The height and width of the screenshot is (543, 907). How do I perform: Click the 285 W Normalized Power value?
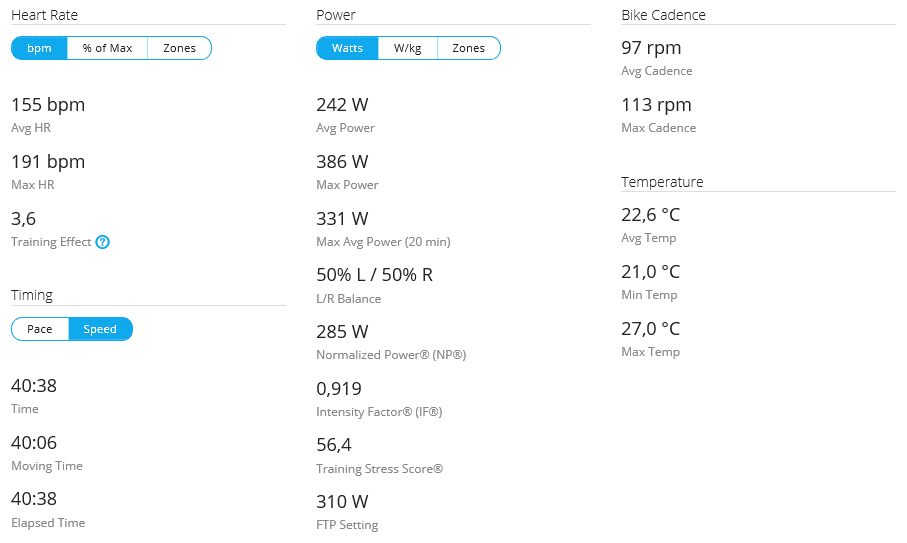[x=342, y=332]
